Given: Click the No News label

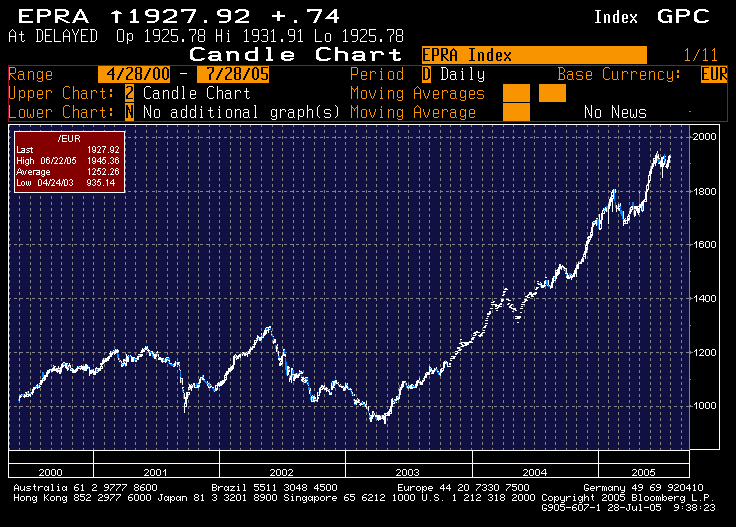Looking at the screenshot, I should 615,112.
